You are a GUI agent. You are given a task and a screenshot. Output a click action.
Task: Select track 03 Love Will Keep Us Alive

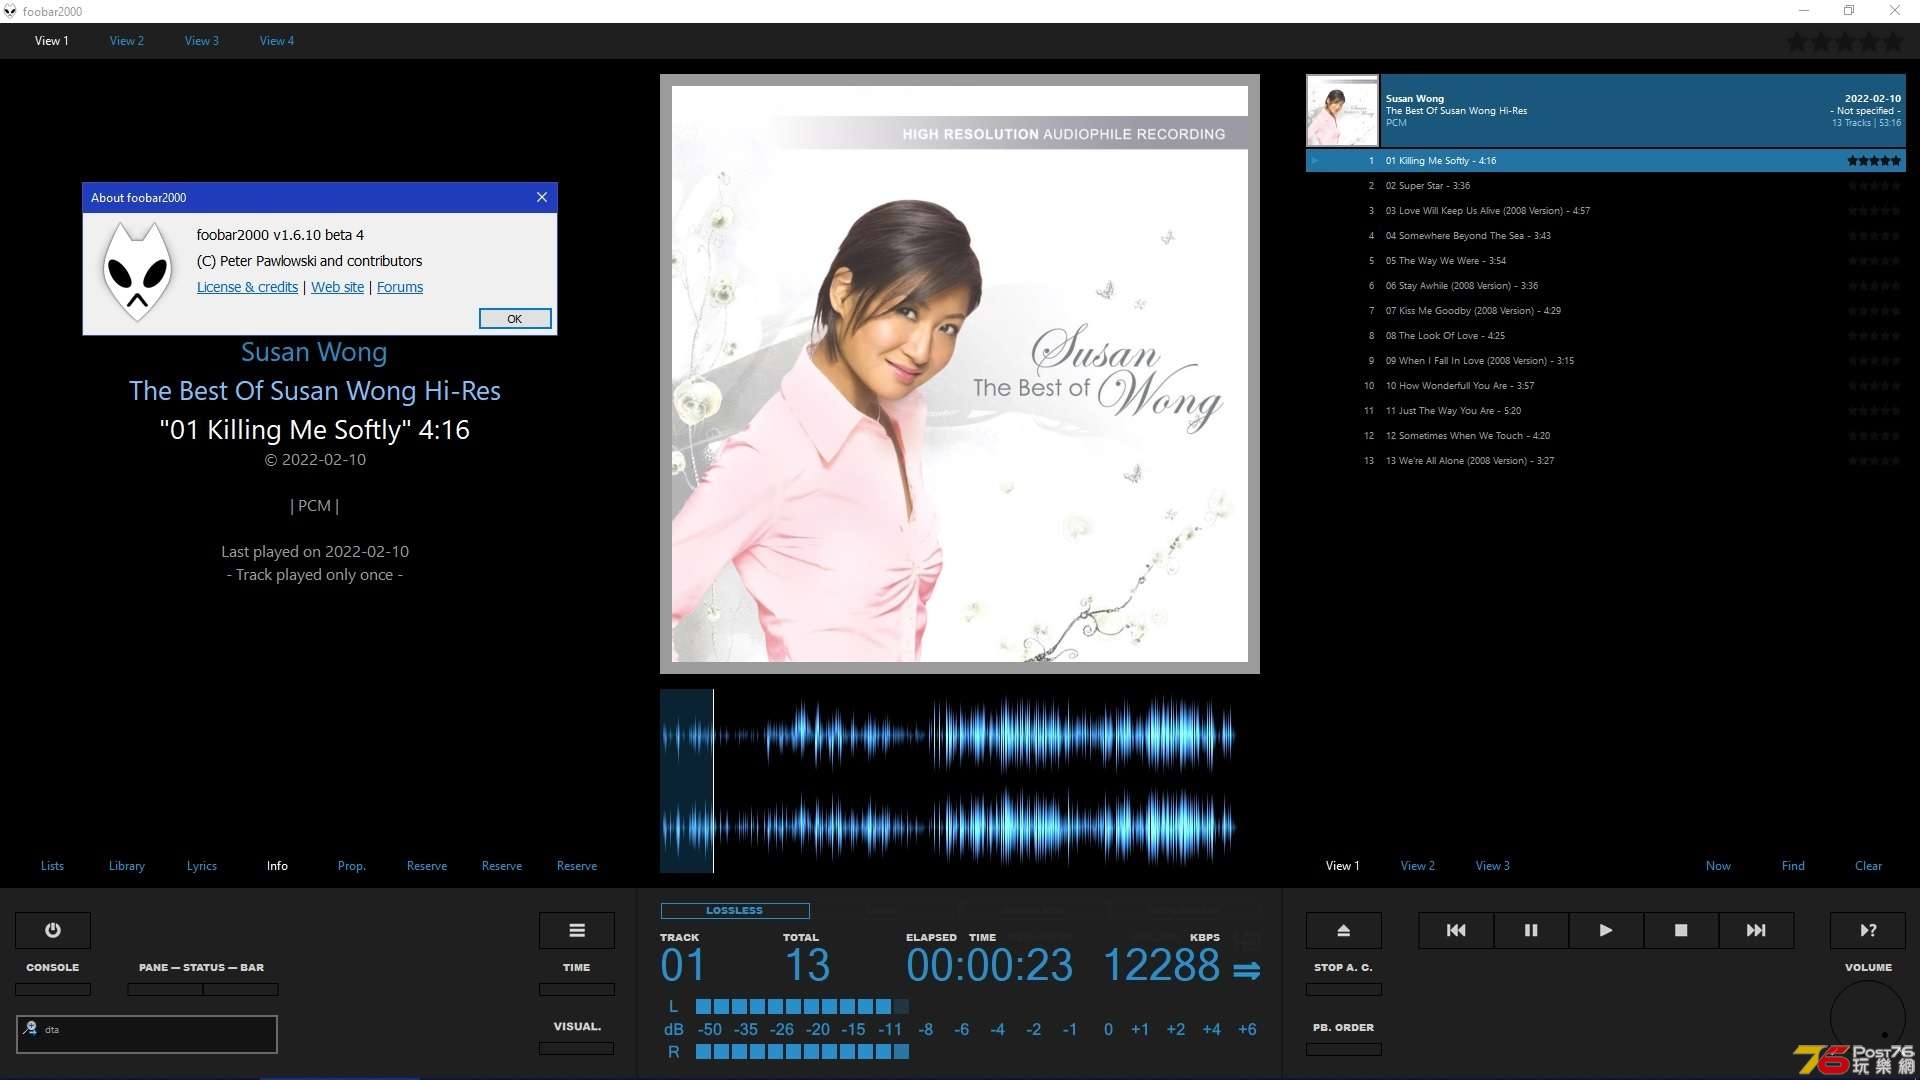pos(1606,211)
